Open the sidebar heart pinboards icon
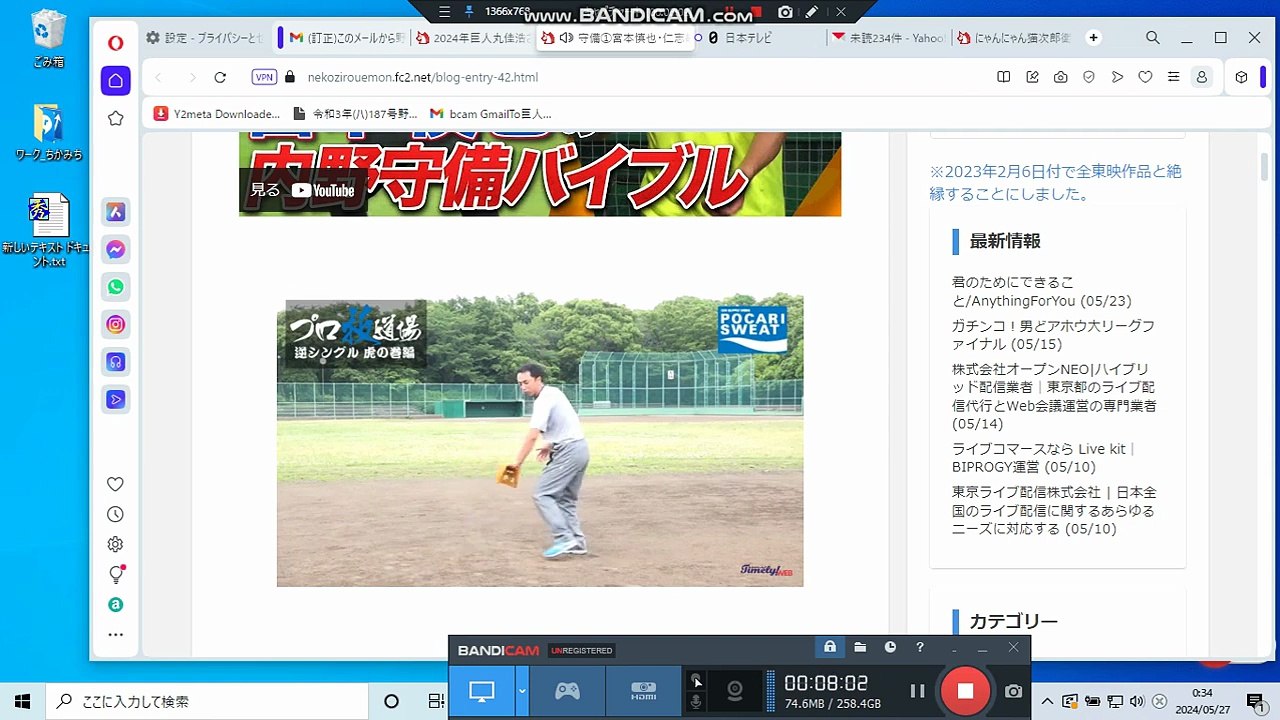 (115, 484)
